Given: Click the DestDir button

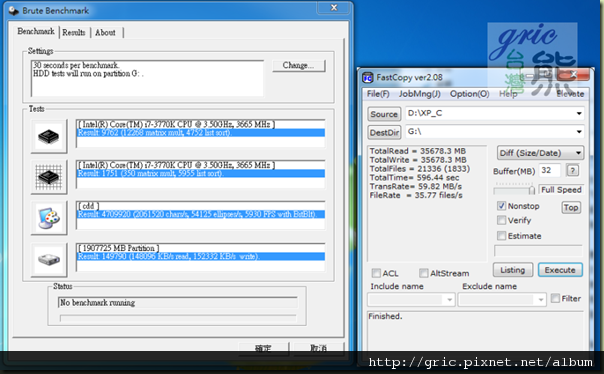Looking at the screenshot, I should coord(384,132).
